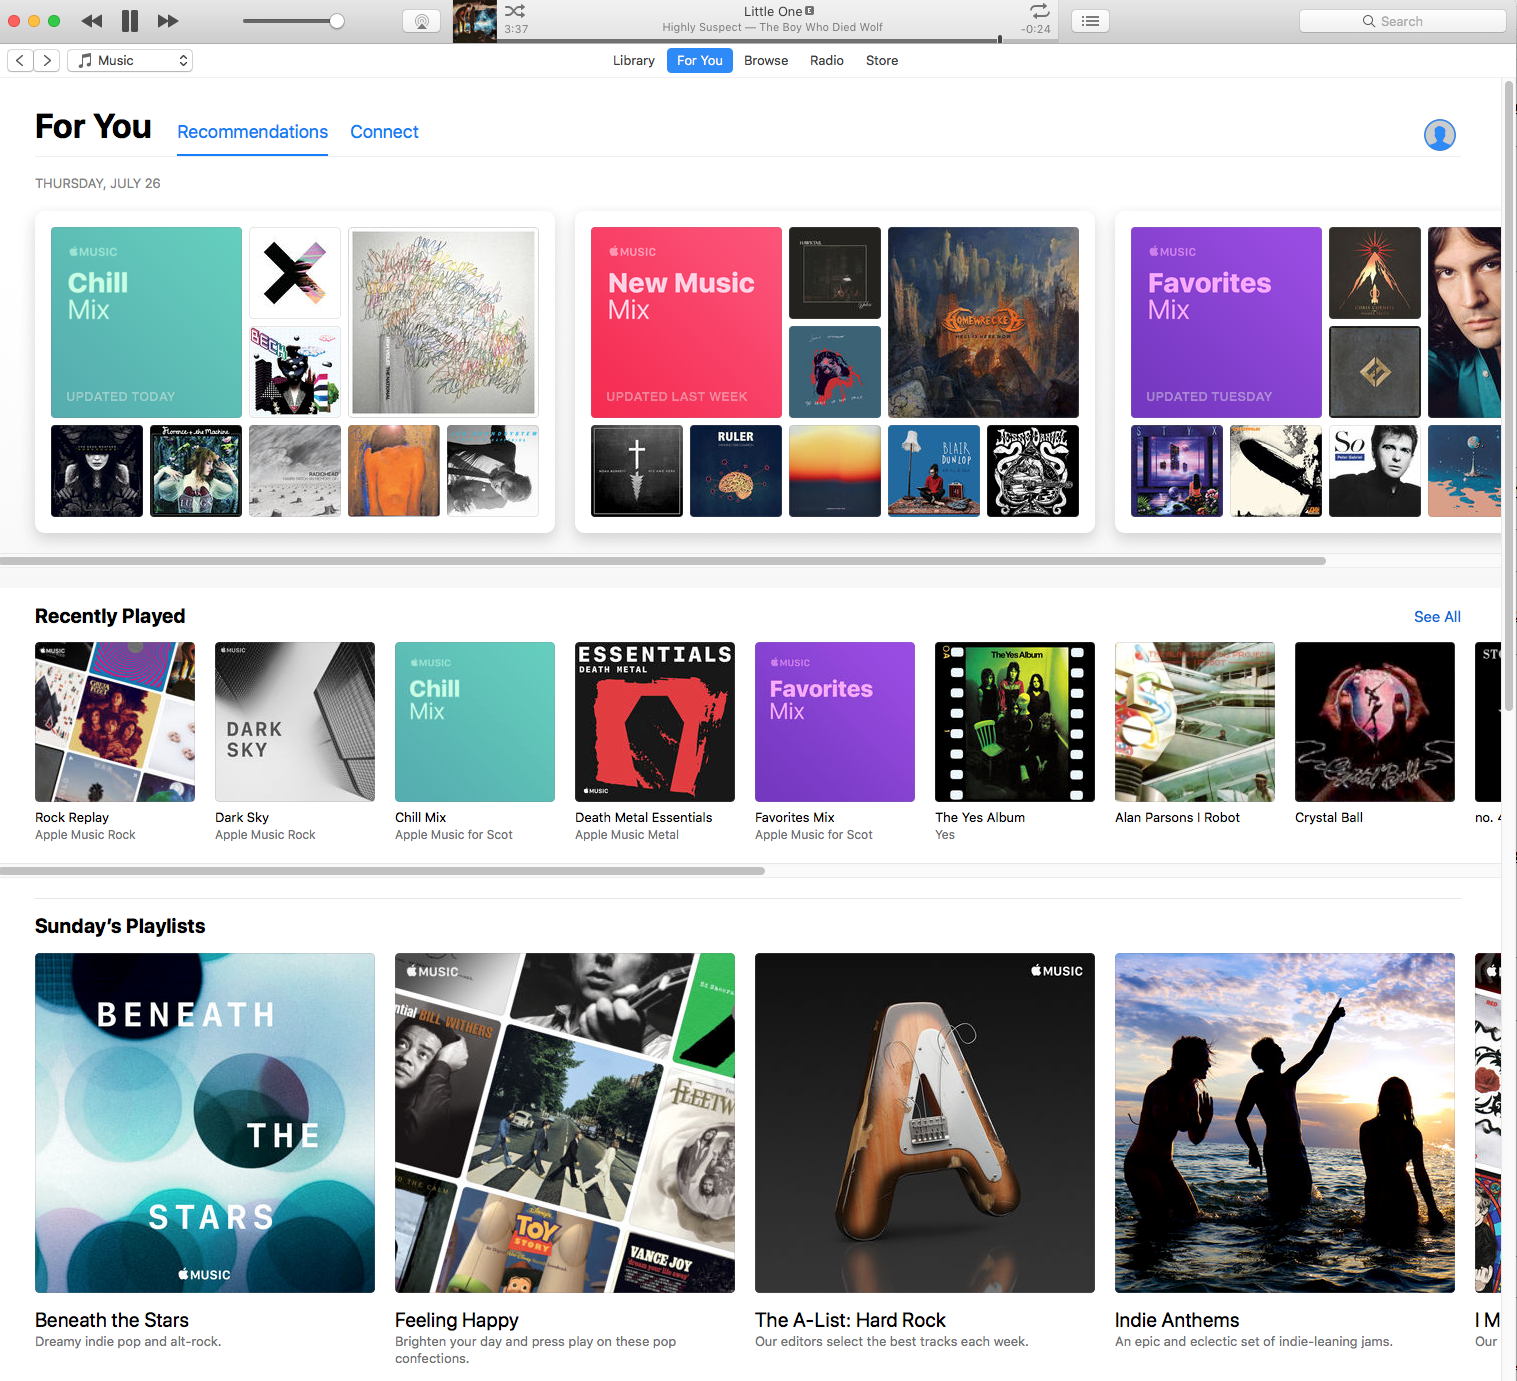Open the New Music Mix tile

[686, 322]
